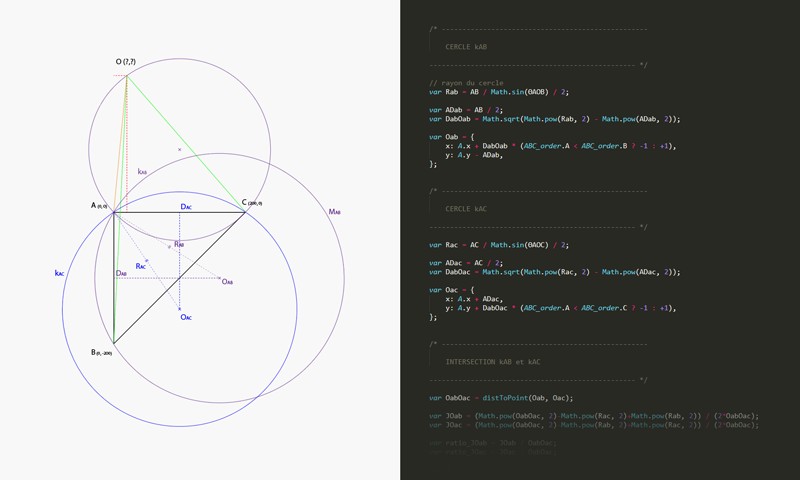The image size is (800, 480).
Task: Click point O (?,?) label in diagram
Action: (127, 62)
